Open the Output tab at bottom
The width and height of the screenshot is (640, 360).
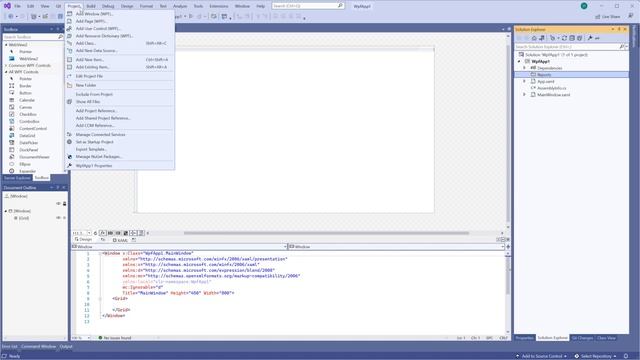[x=66, y=347]
